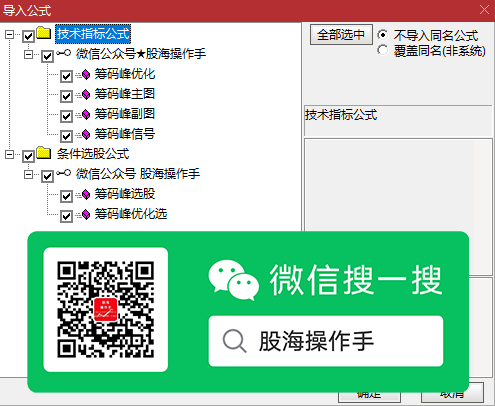Collapse the 微信公众号★股海操作手 subnode
Viewport: 495px width, 406px height.
point(29,54)
